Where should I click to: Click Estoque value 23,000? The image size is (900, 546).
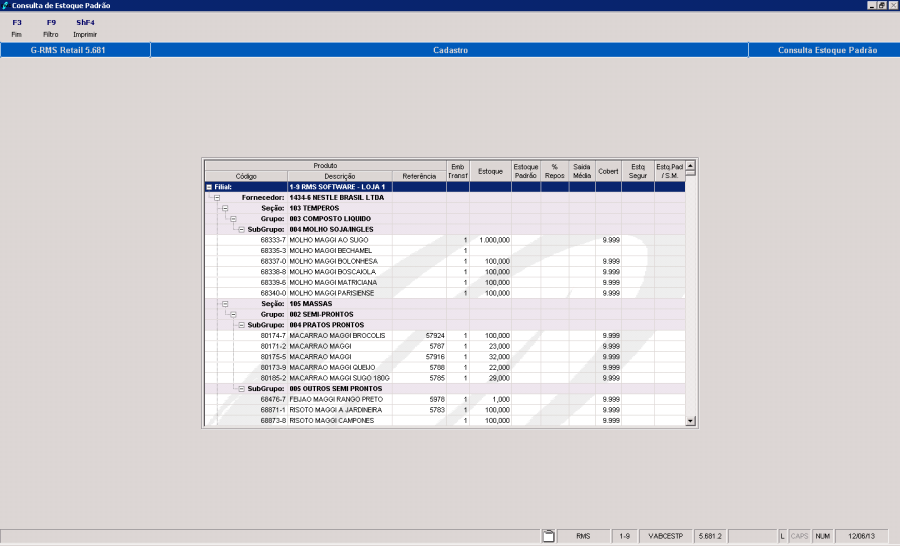[499, 346]
